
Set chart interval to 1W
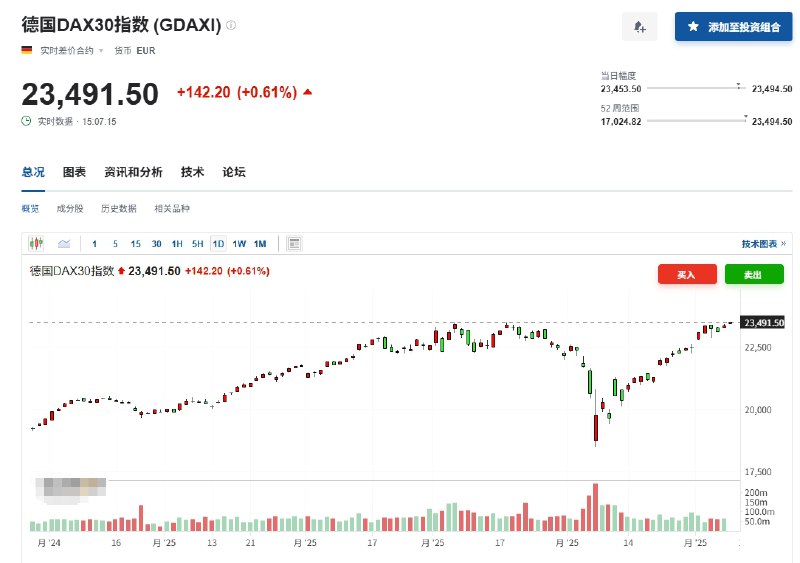tap(239, 244)
